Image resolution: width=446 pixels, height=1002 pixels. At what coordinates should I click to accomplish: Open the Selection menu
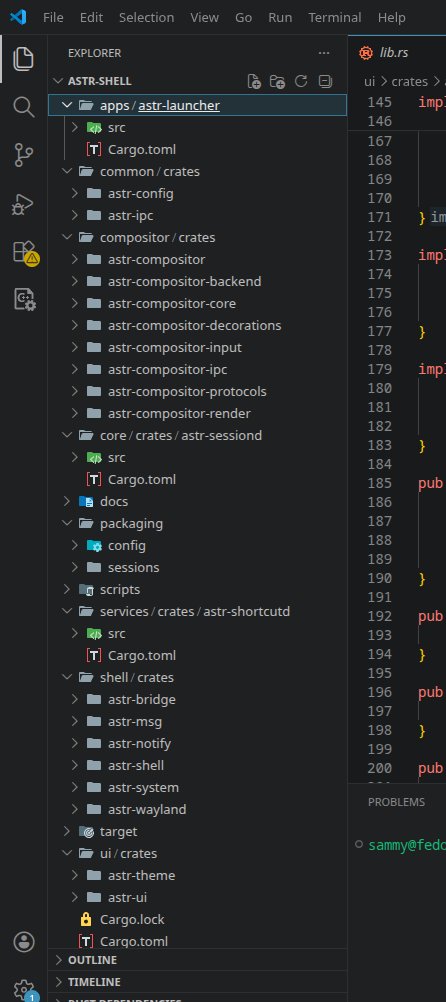pyautogui.click(x=146, y=17)
